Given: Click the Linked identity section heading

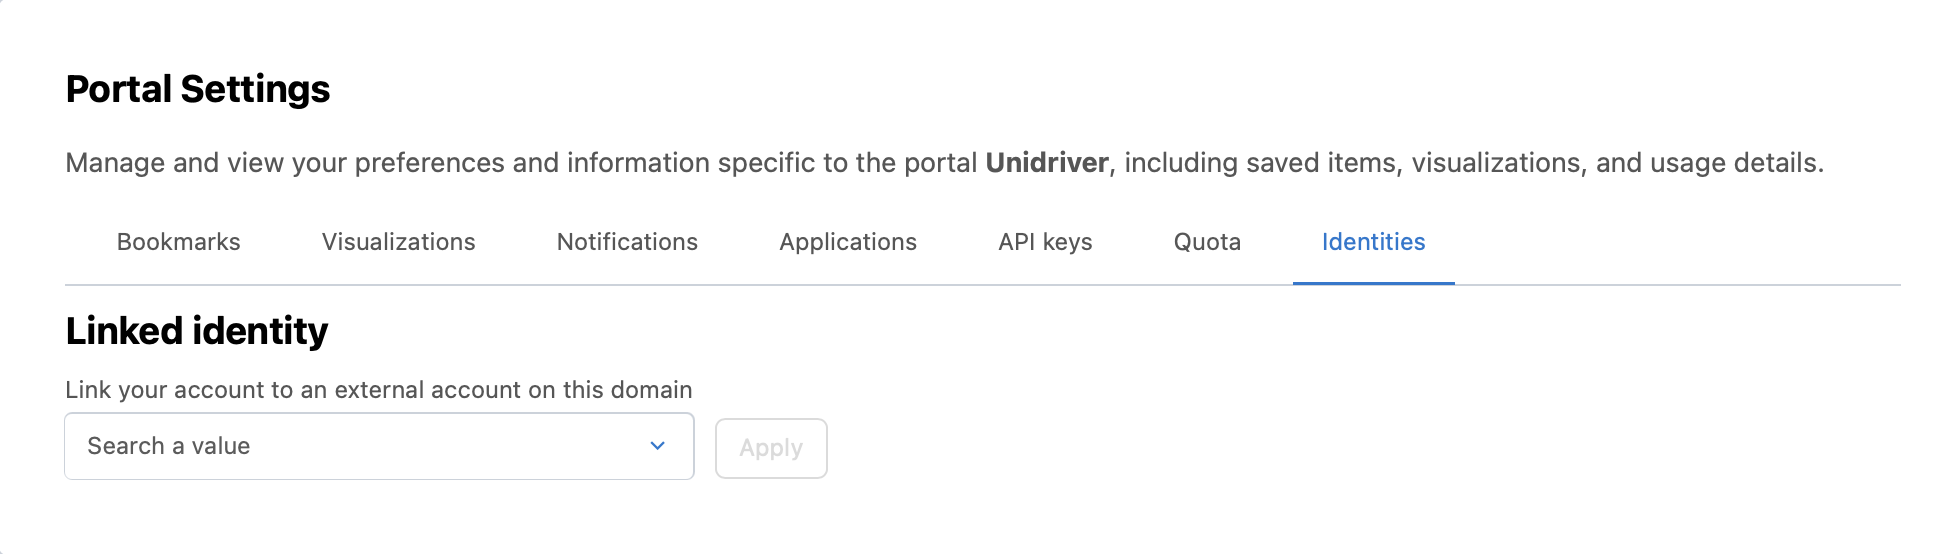Looking at the screenshot, I should coord(197,331).
